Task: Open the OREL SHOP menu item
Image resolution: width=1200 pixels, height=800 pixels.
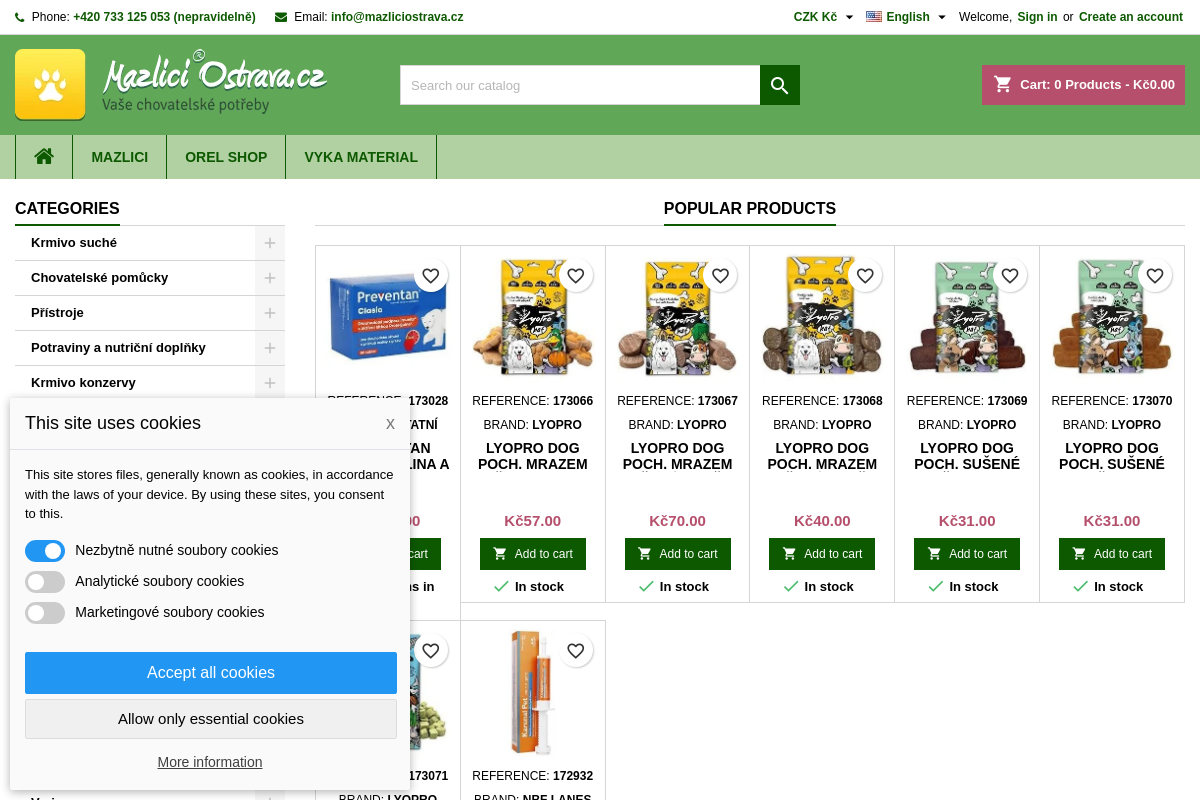Action: pyautogui.click(x=226, y=157)
